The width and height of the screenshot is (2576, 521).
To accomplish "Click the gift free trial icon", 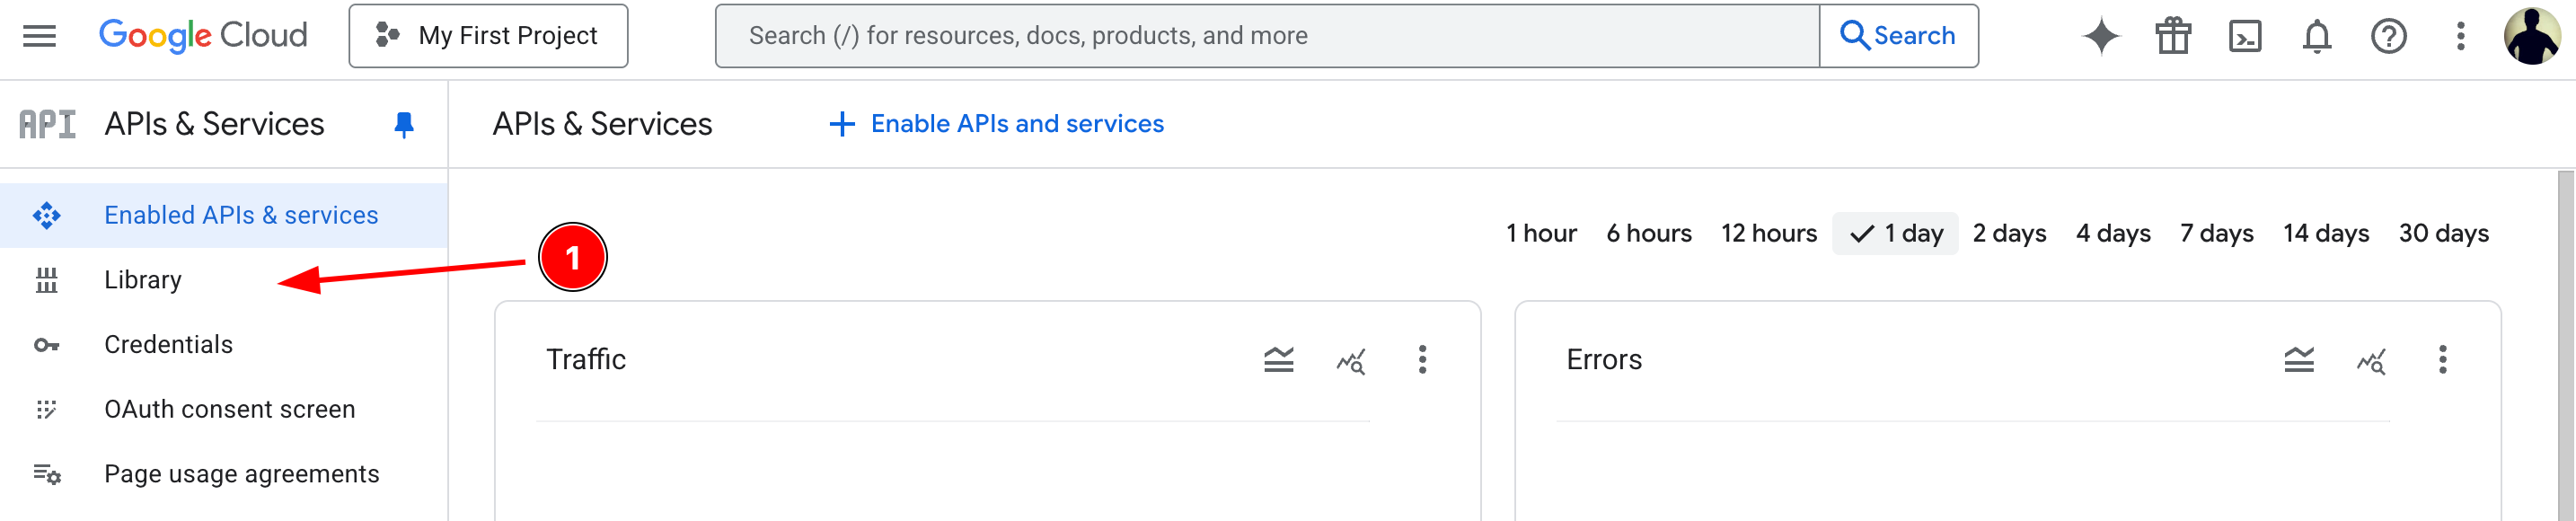I will tap(2172, 36).
